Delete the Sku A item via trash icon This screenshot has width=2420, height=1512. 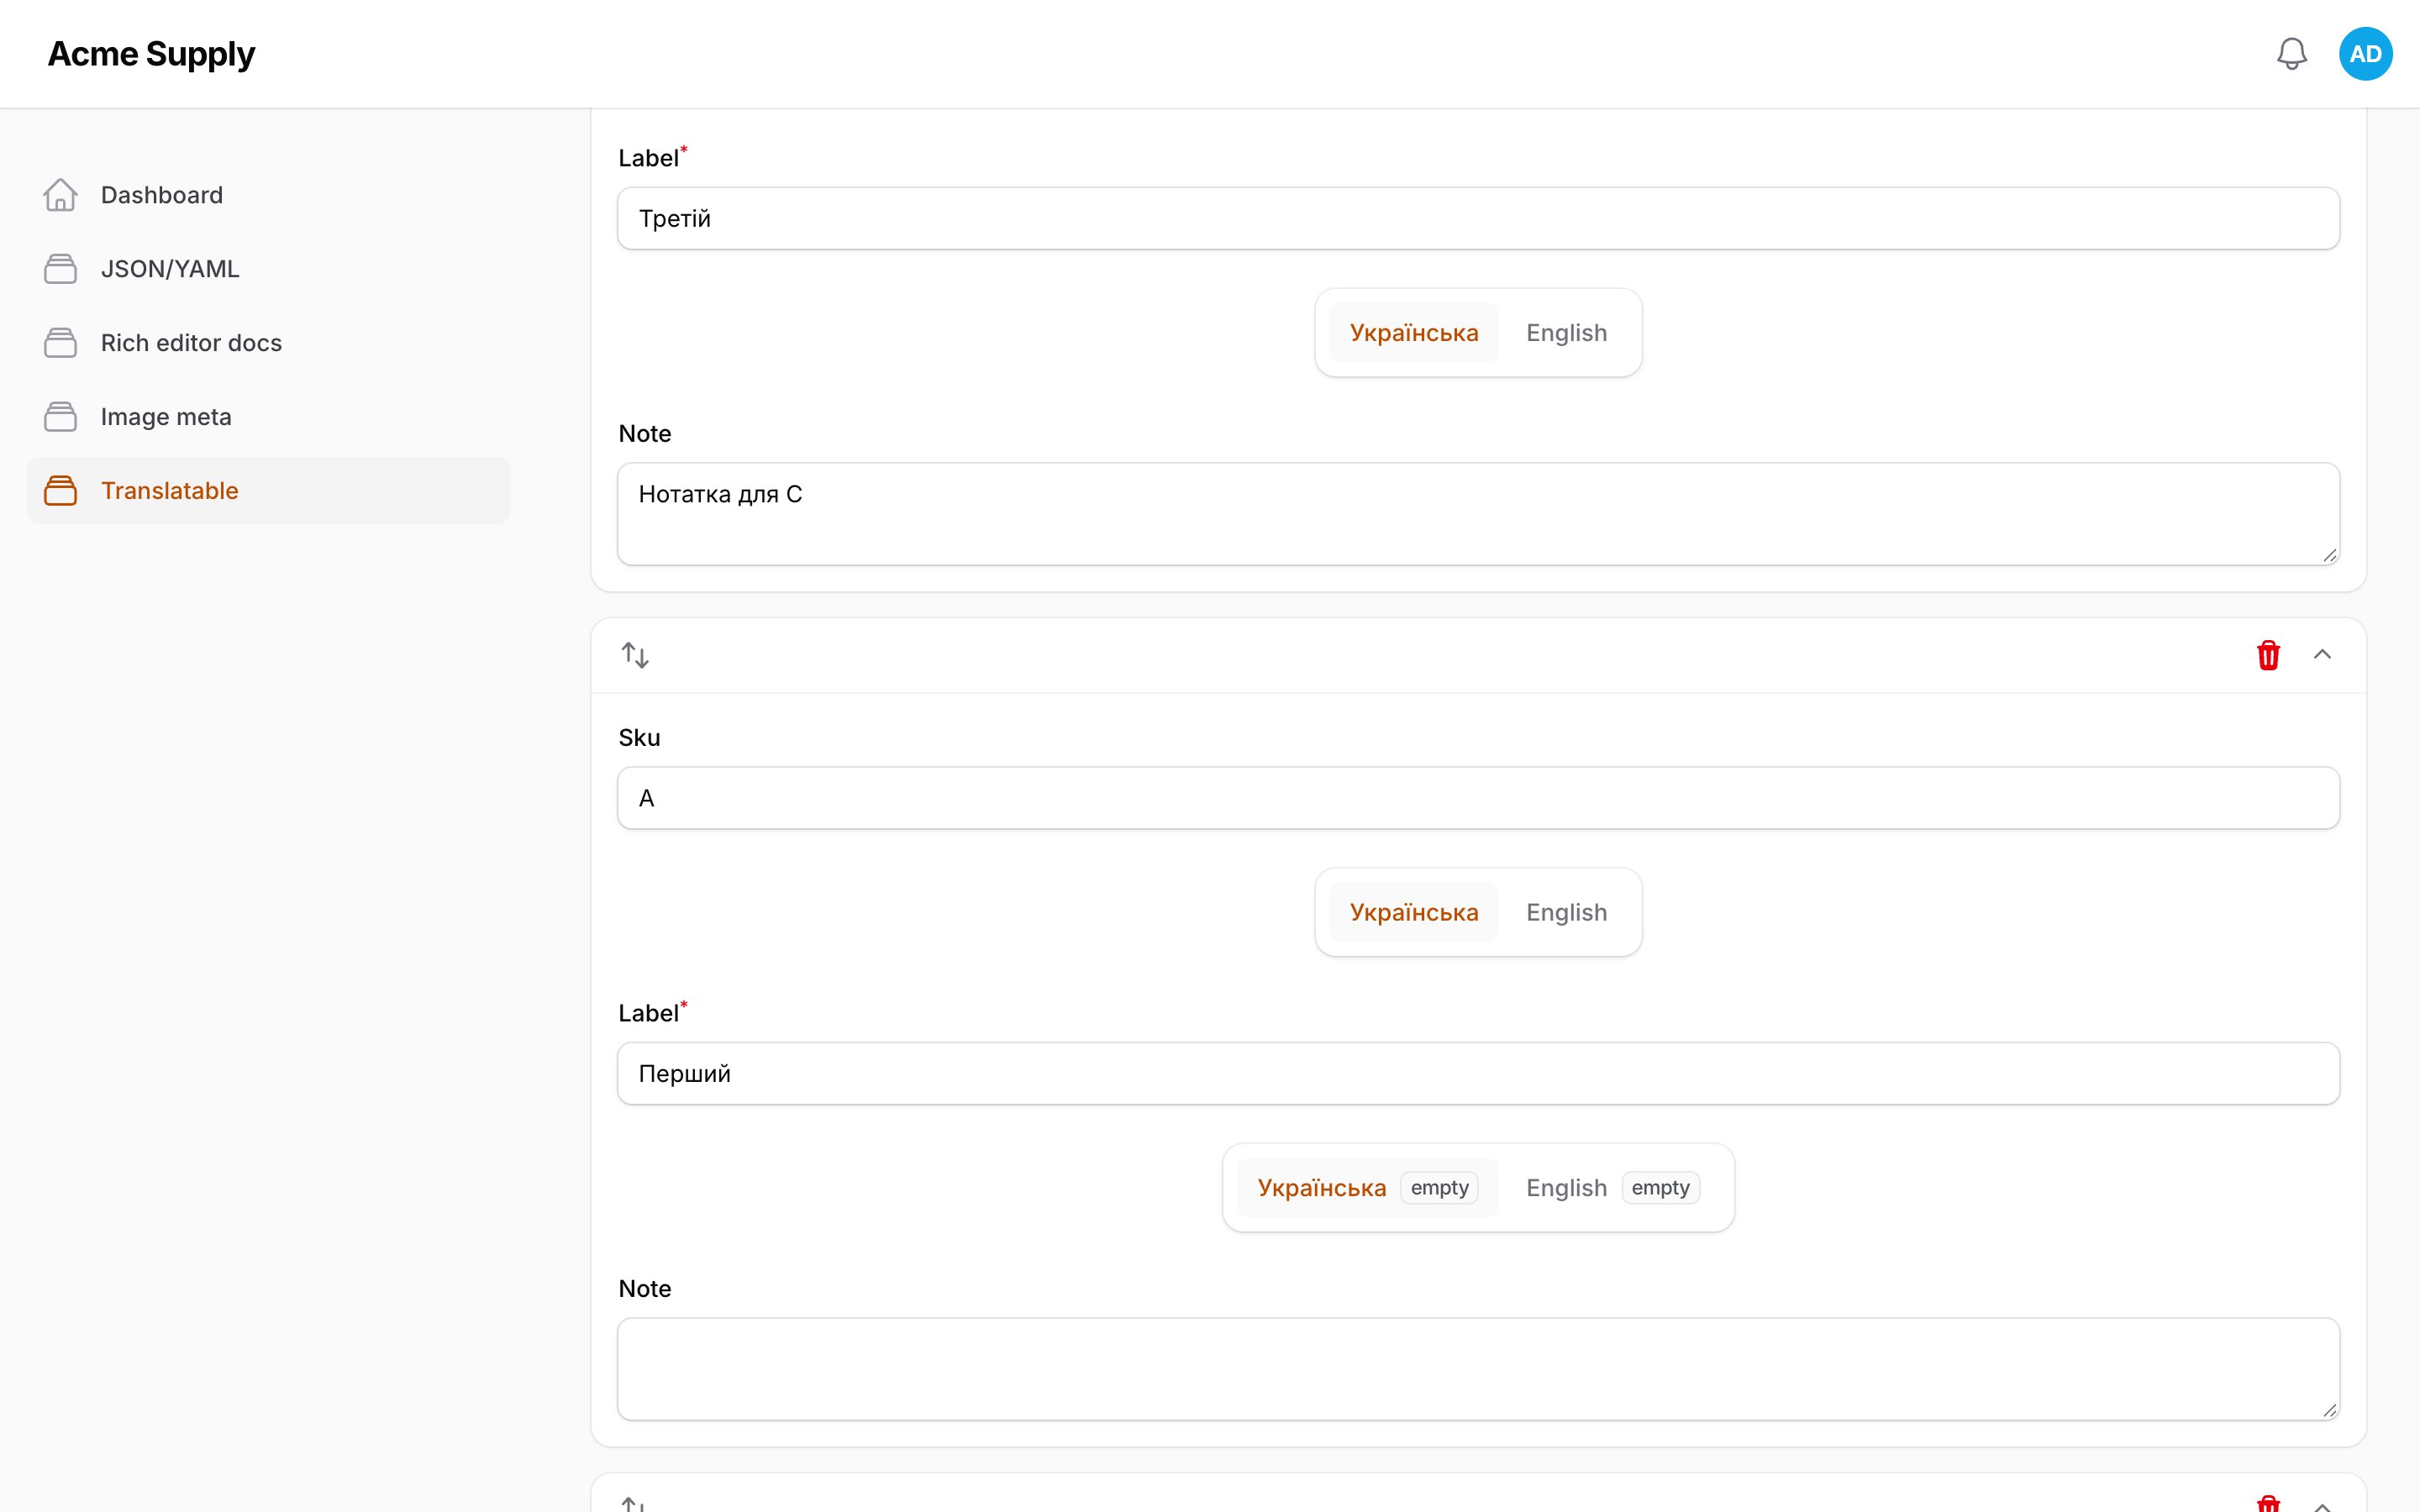[x=2268, y=655]
